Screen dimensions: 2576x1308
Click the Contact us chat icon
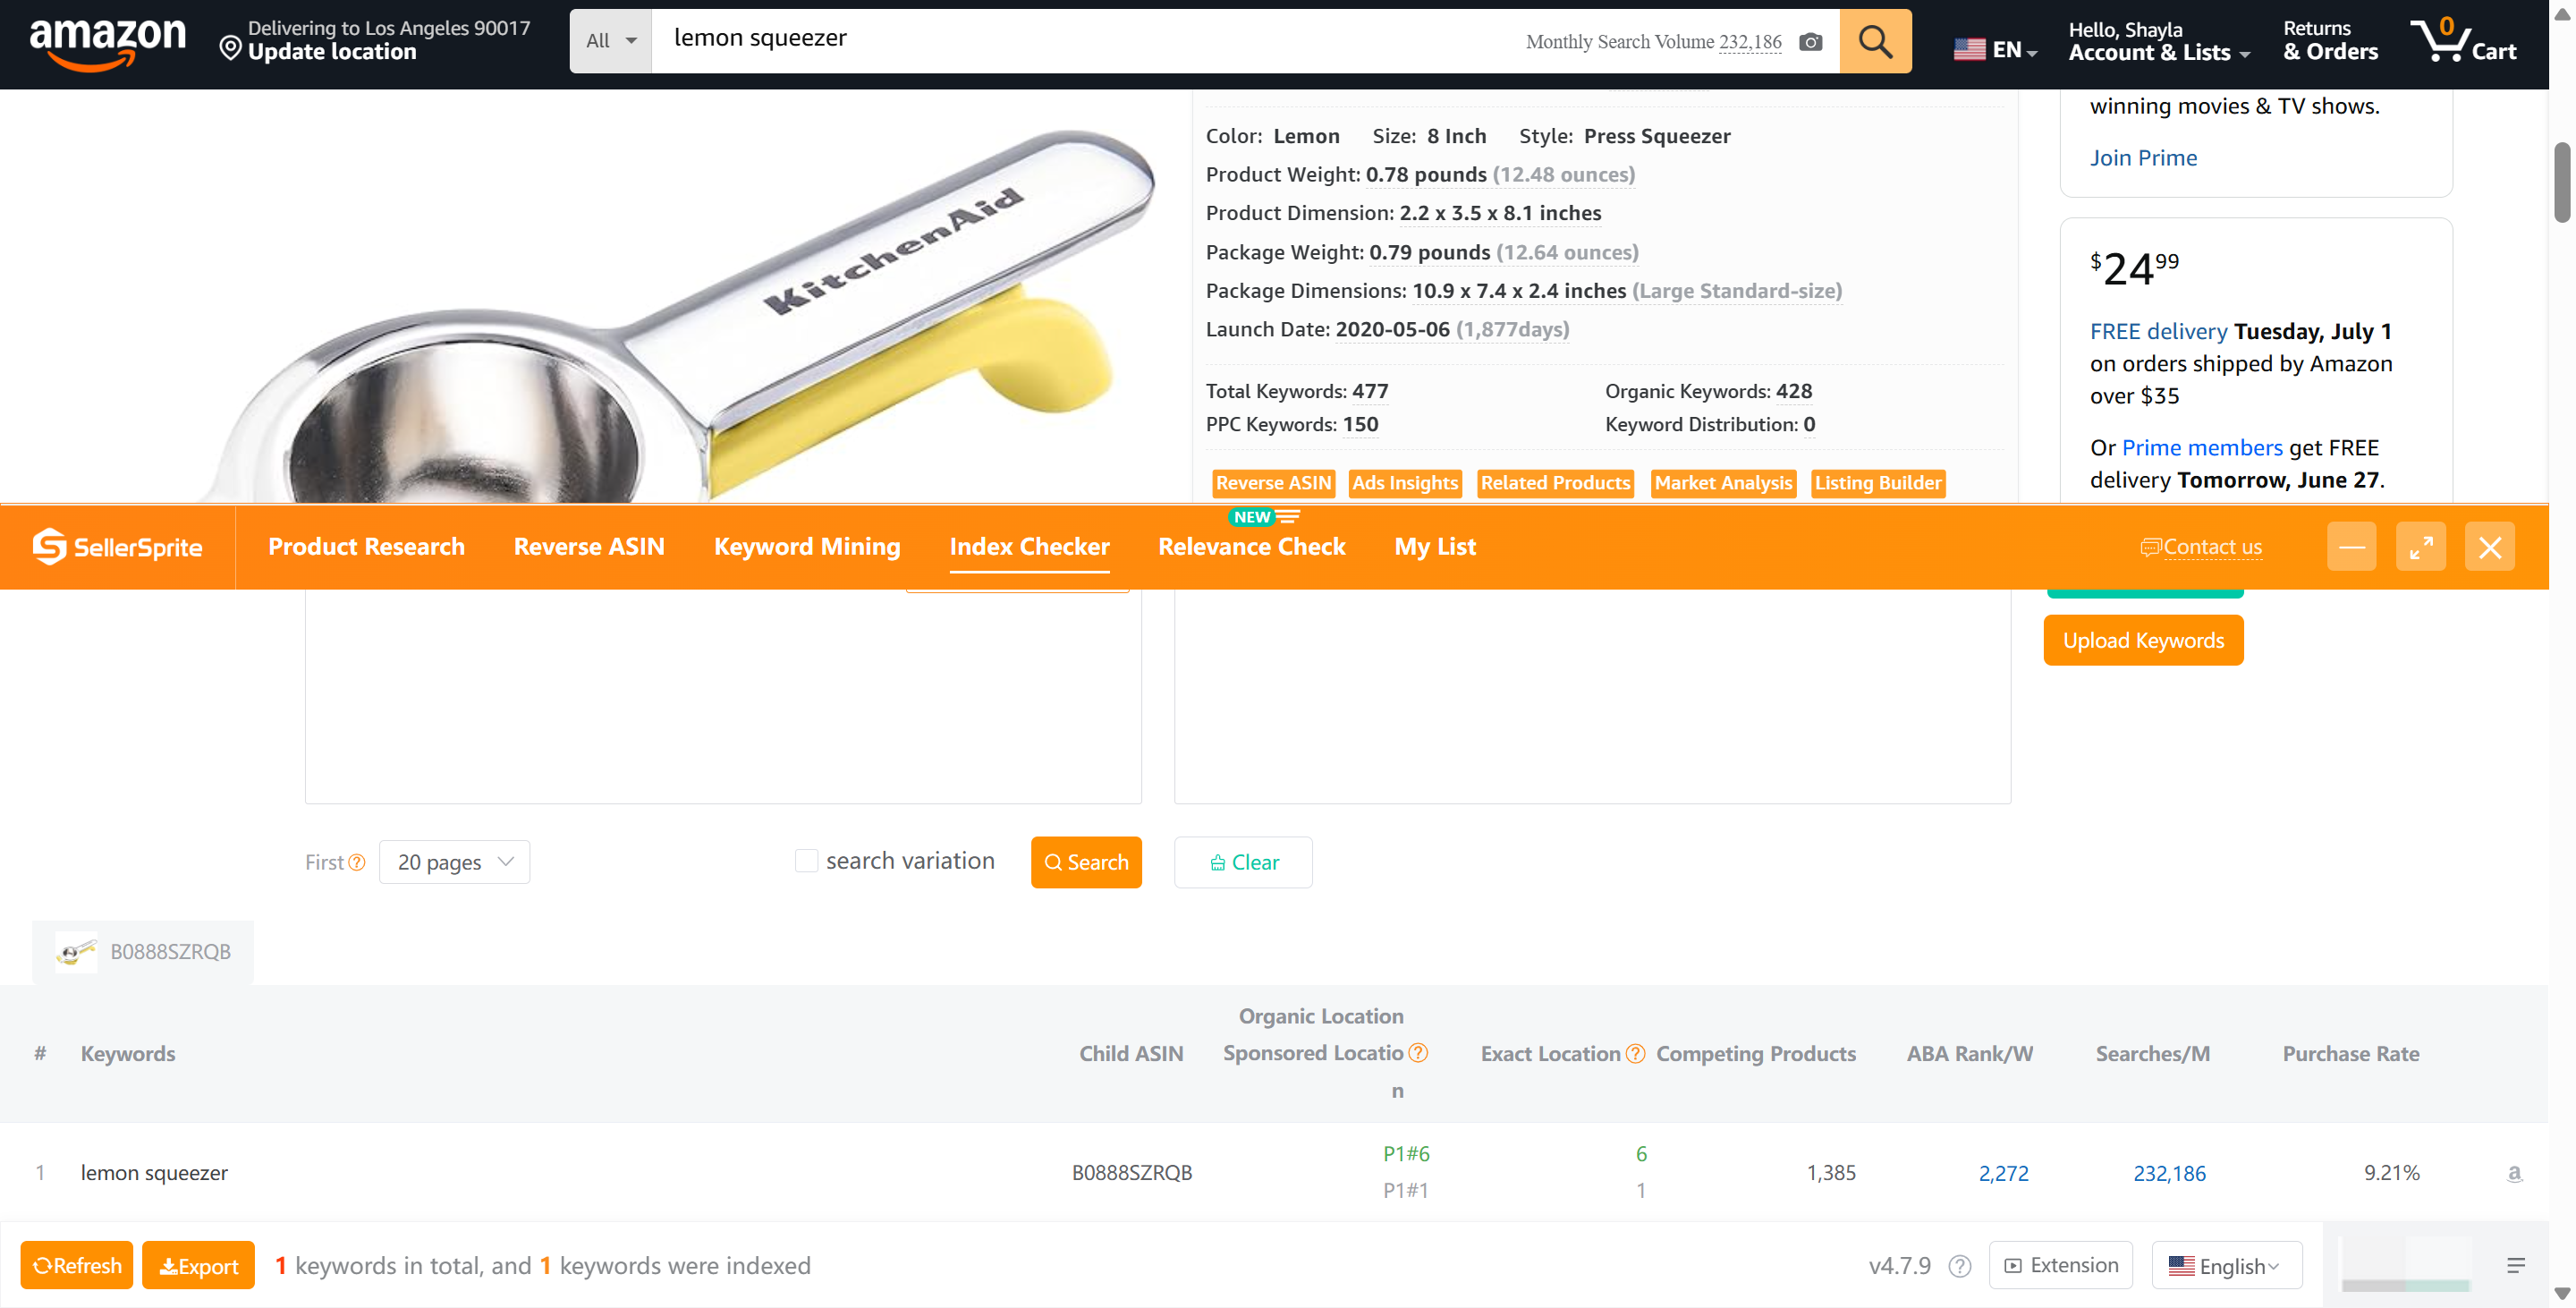(x=2150, y=547)
